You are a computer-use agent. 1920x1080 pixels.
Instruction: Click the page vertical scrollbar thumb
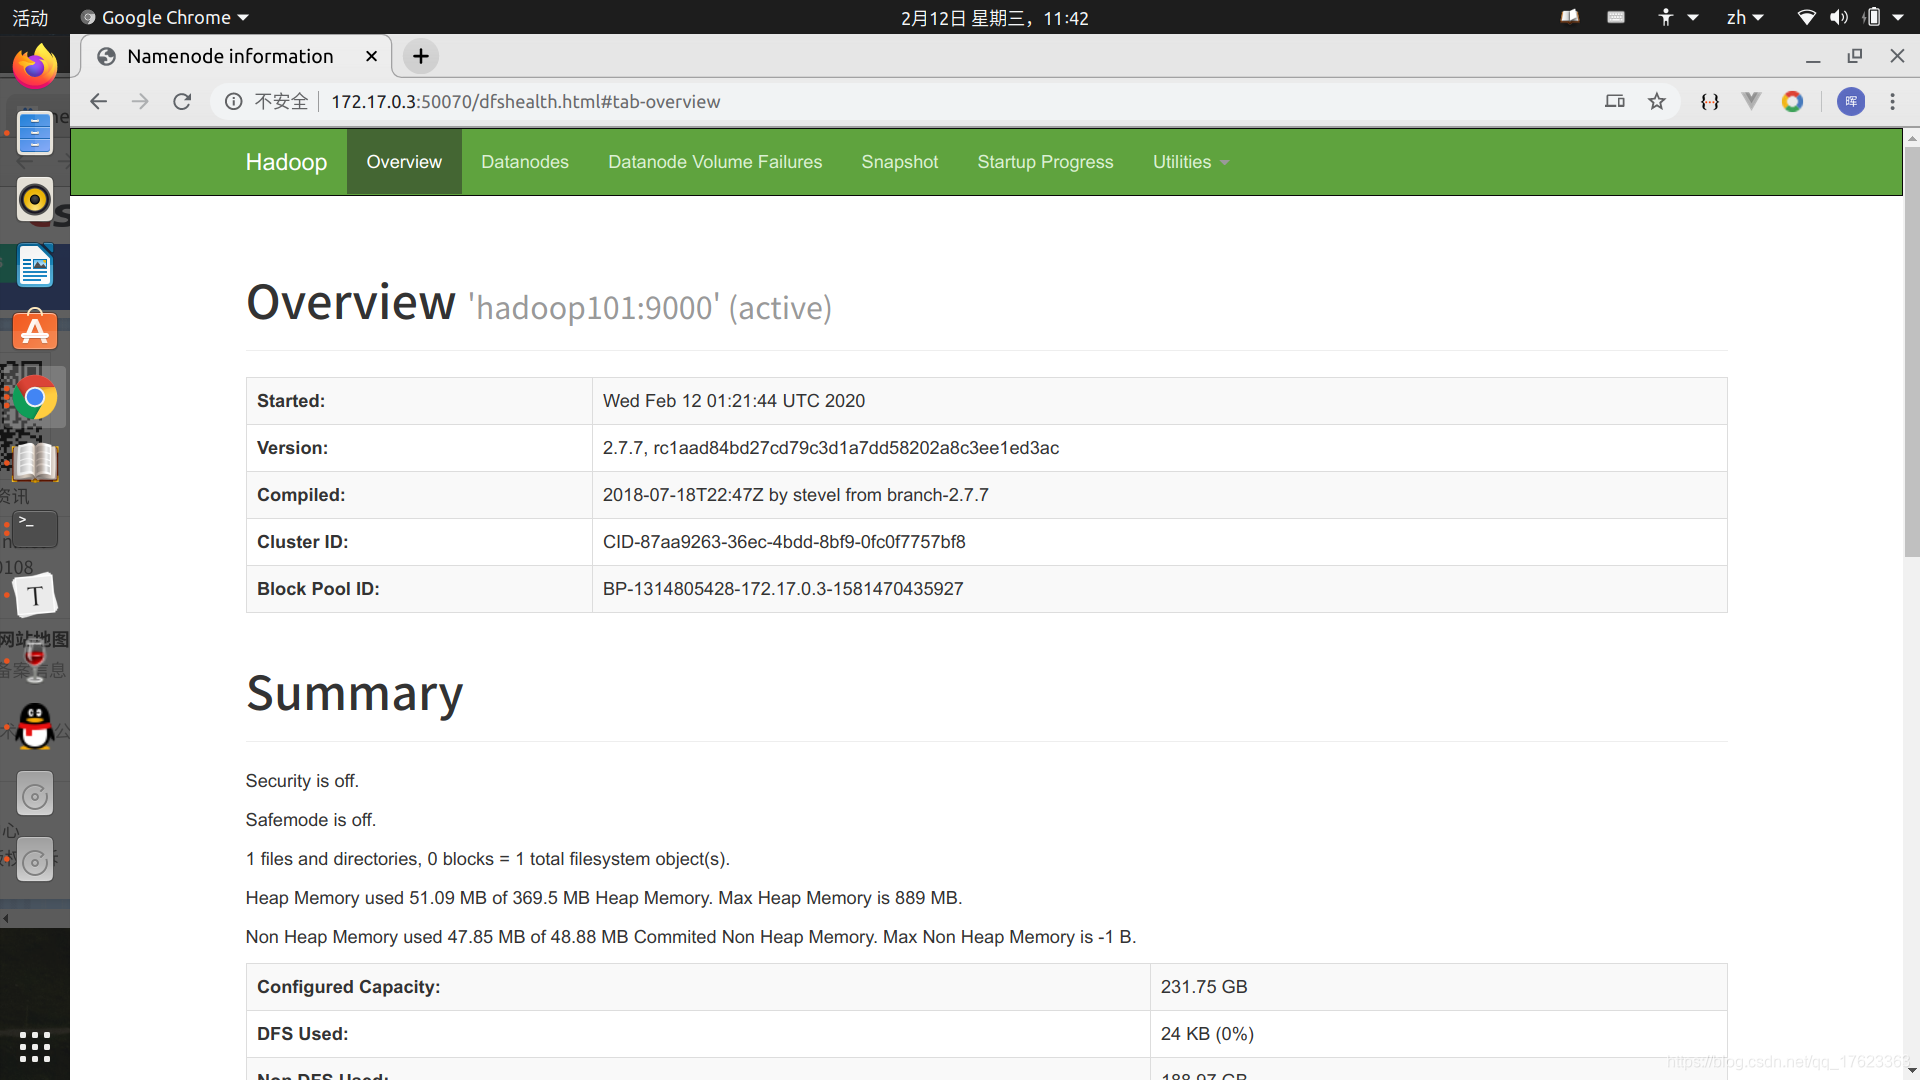[x=1911, y=350]
